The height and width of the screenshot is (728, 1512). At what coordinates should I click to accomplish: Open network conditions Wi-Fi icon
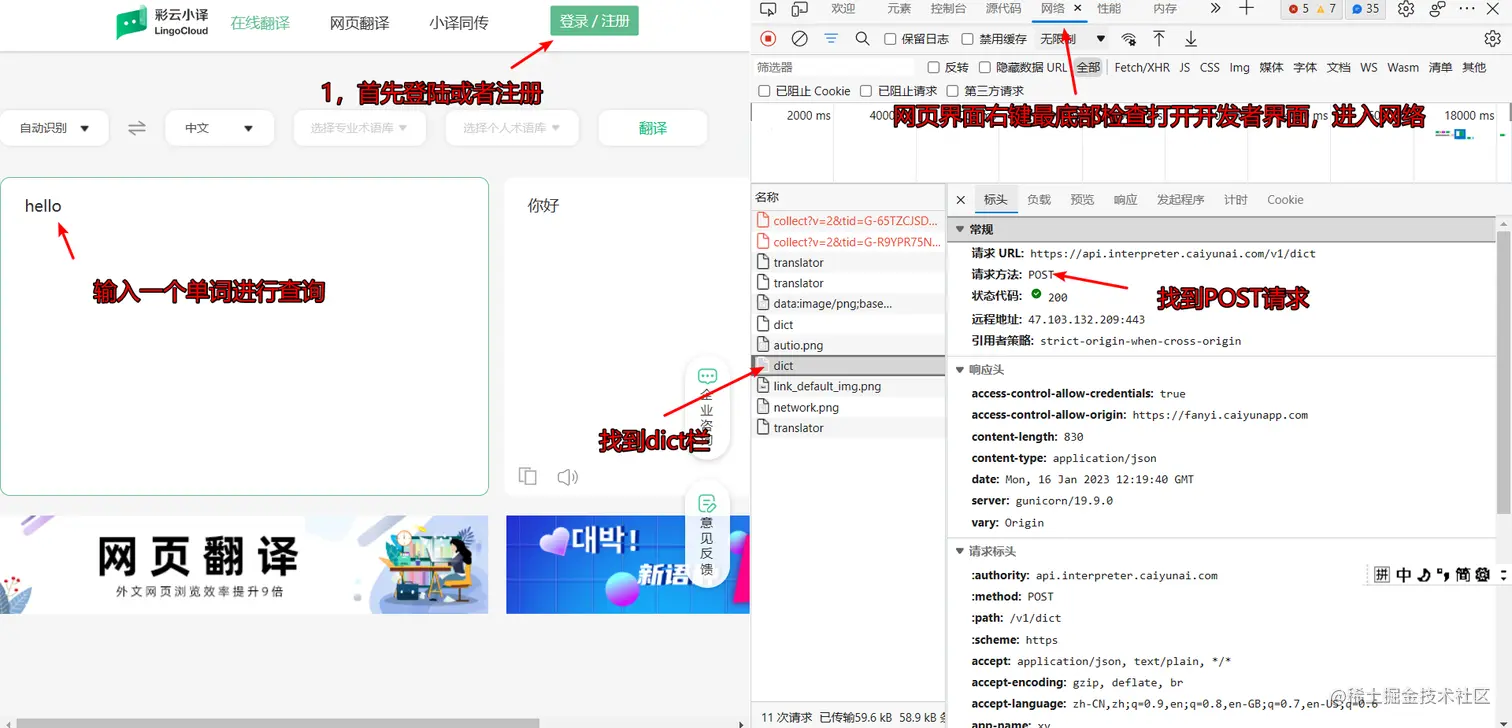1128,39
